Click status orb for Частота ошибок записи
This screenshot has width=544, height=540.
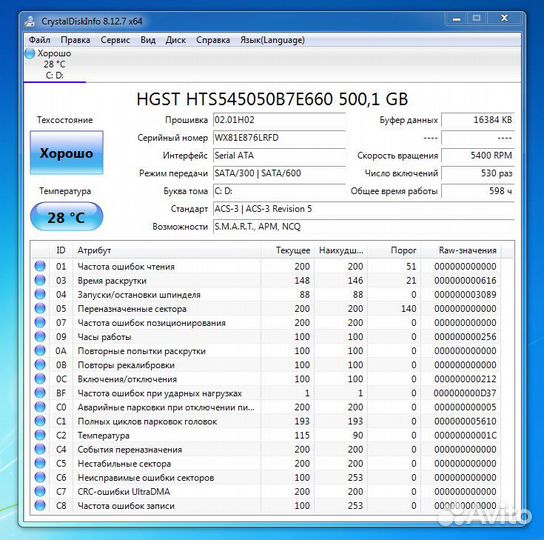coord(40,505)
